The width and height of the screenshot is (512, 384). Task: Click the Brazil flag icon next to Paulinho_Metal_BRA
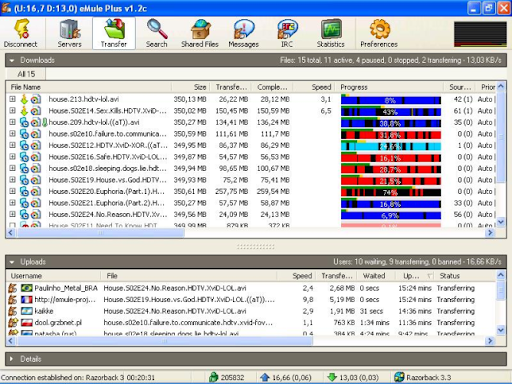click(x=27, y=288)
